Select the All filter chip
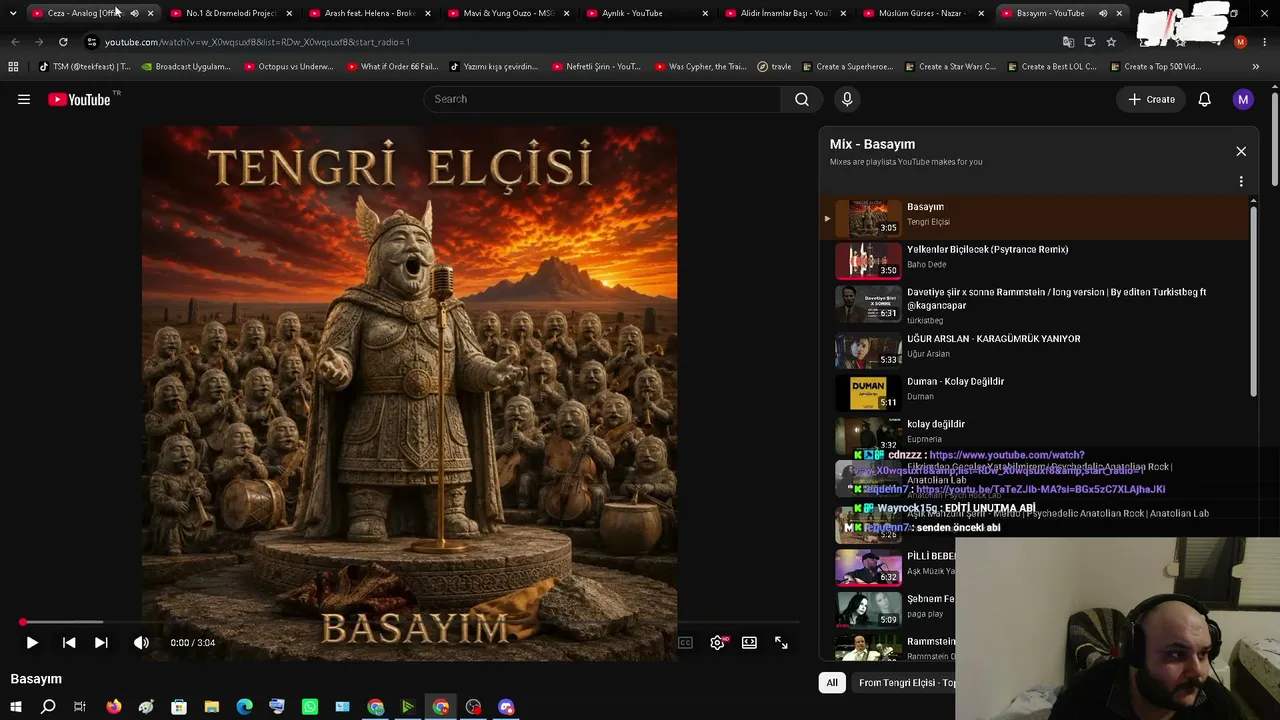 pyautogui.click(x=831, y=682)
